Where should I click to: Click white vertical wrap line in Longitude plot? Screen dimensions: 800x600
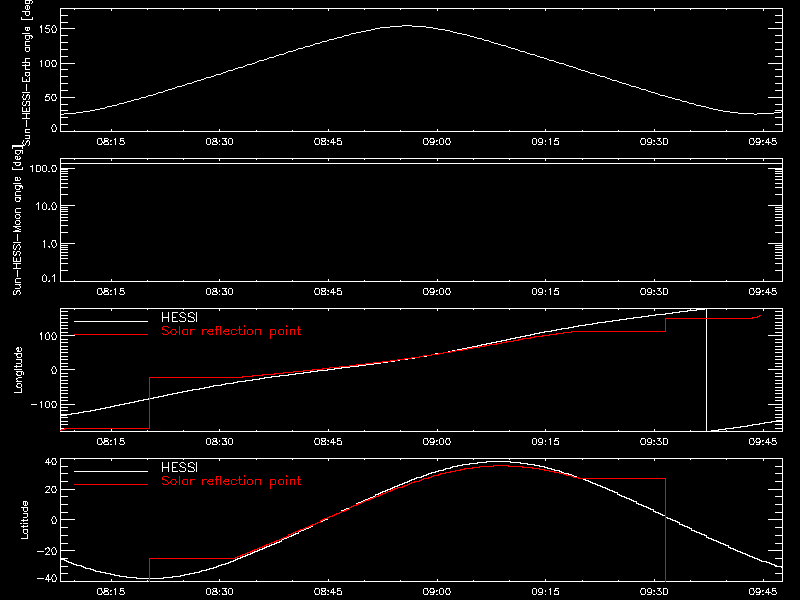coord(706,370)
